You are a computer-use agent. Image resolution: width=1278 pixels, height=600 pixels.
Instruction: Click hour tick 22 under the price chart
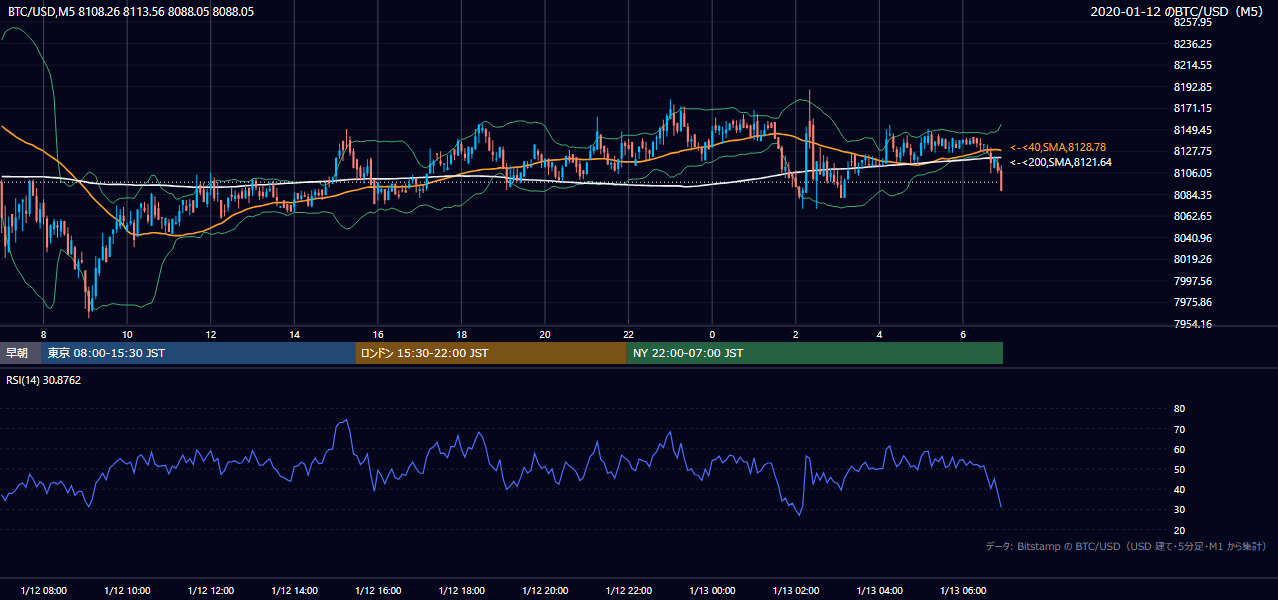(628, 334)
